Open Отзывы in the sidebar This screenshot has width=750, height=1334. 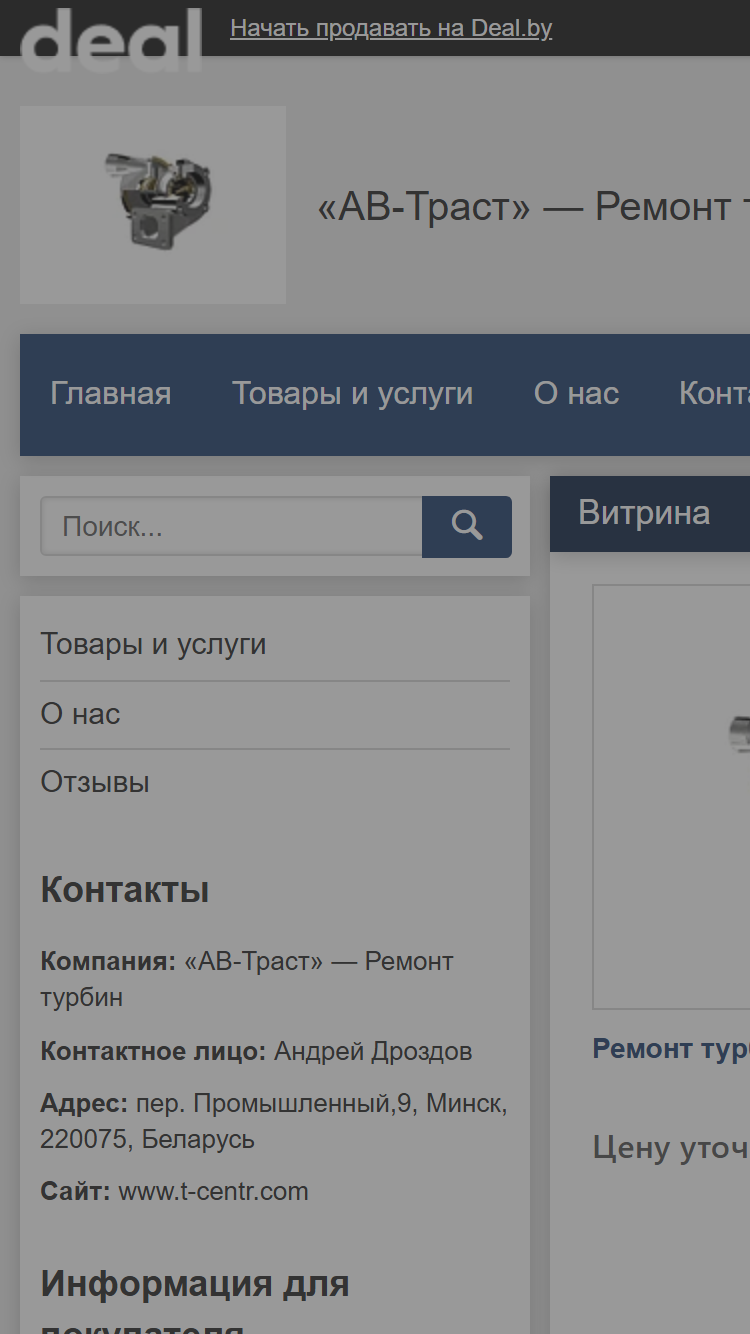[x=95, y=782]
